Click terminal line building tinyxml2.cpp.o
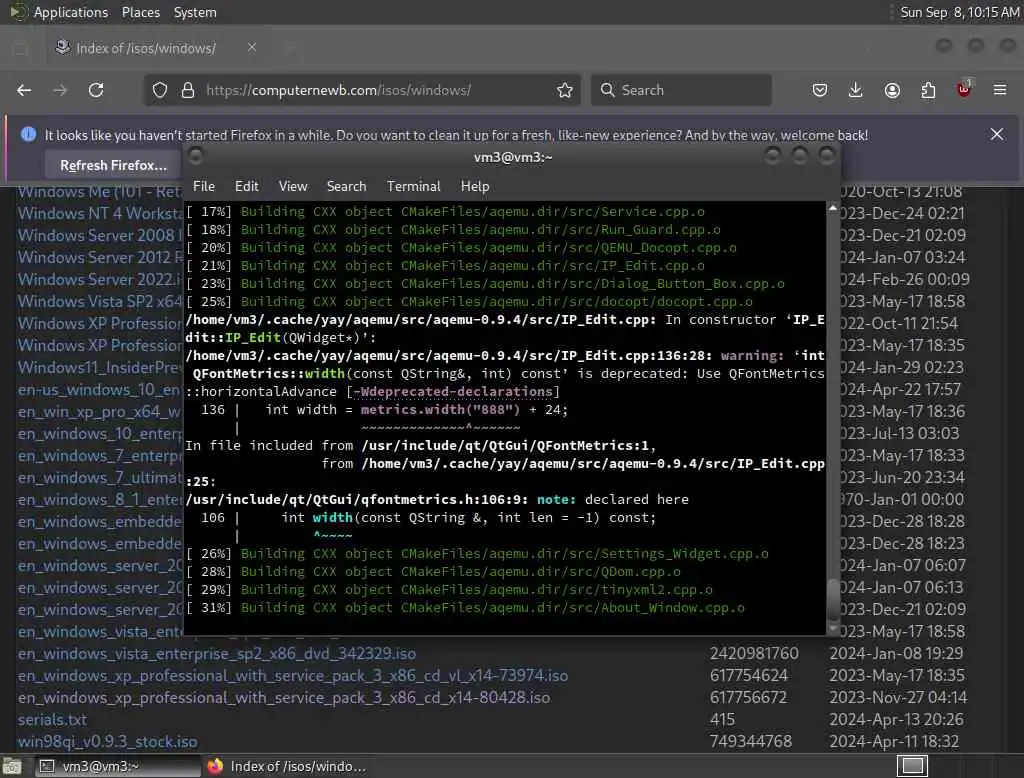The height and width of the screenshot is (778, 1024). [x=449, y=589]
